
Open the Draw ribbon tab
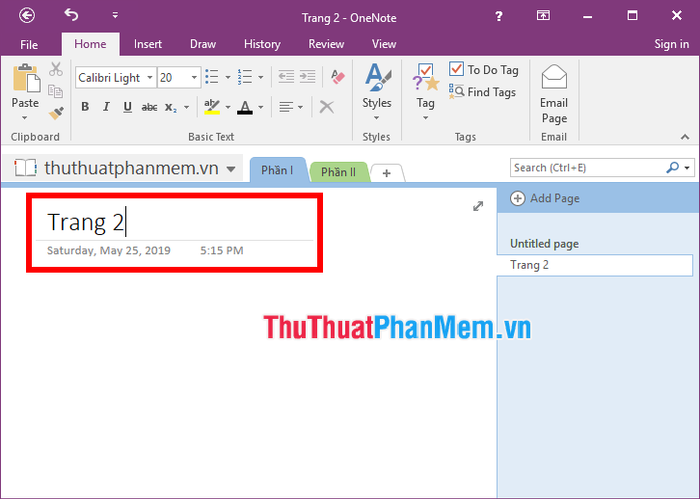pos(203,44)
